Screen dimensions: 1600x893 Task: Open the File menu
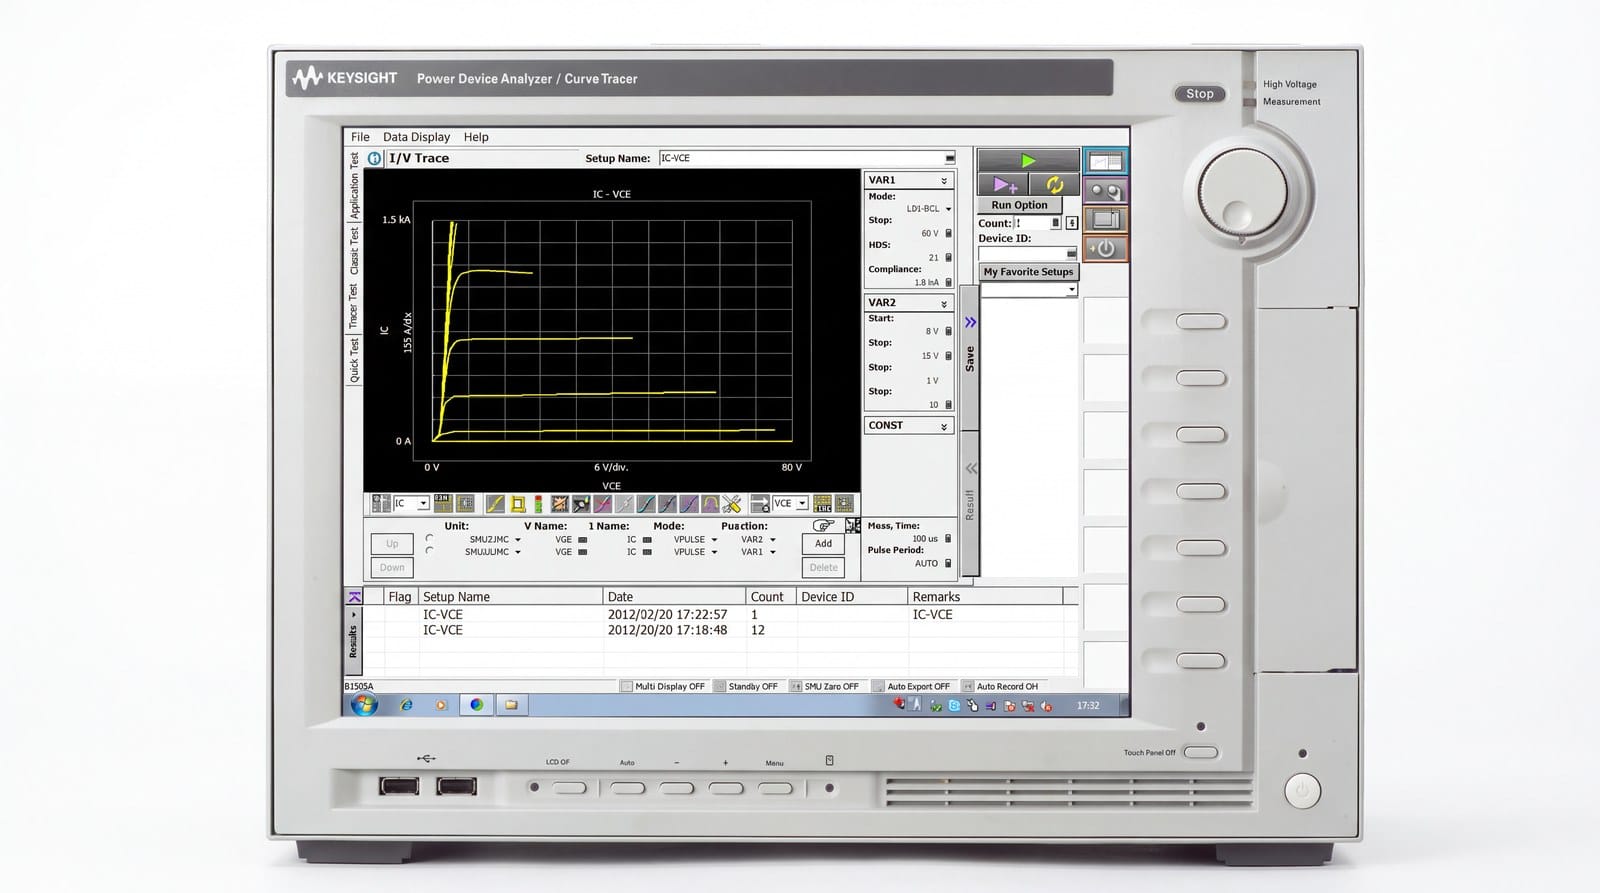click(360, 137)
